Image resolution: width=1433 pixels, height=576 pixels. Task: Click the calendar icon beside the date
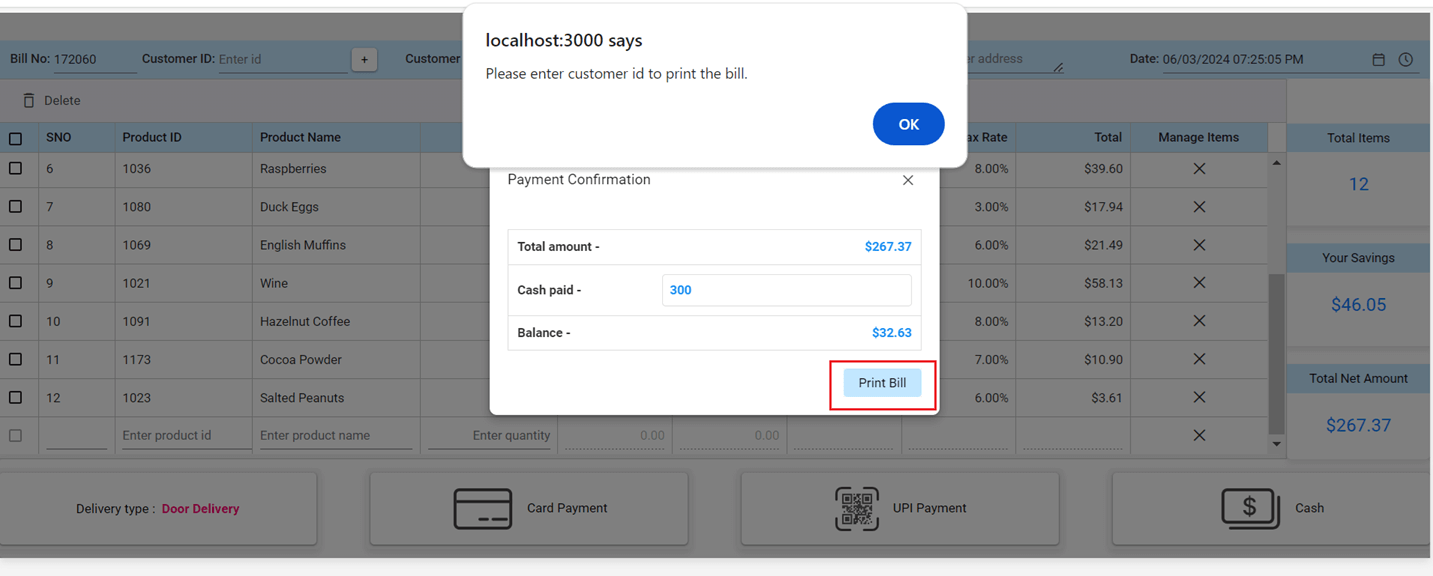coord(1378,60)
